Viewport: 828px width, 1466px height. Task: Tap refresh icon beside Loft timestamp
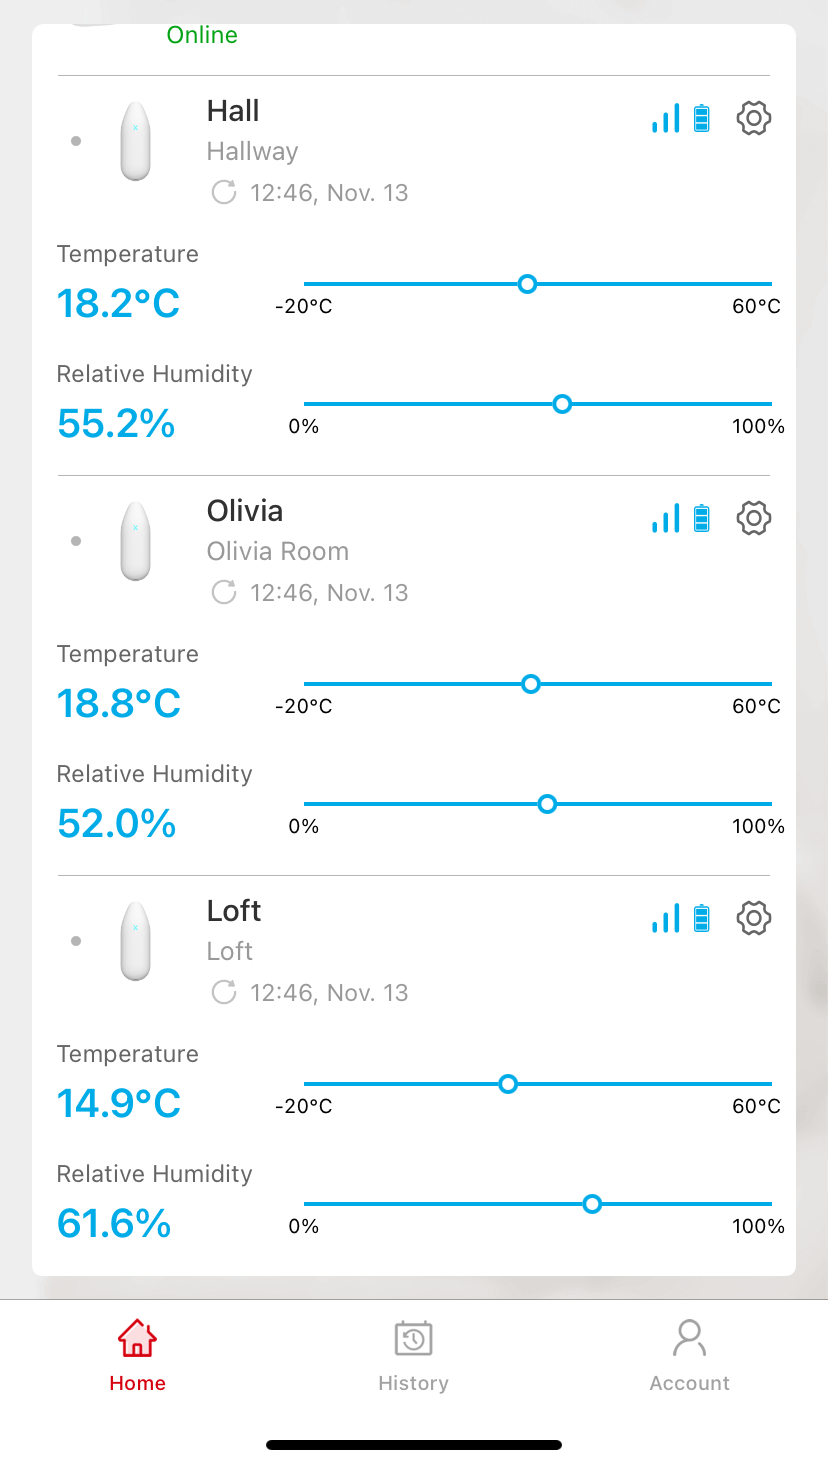(x=224, y=992)
